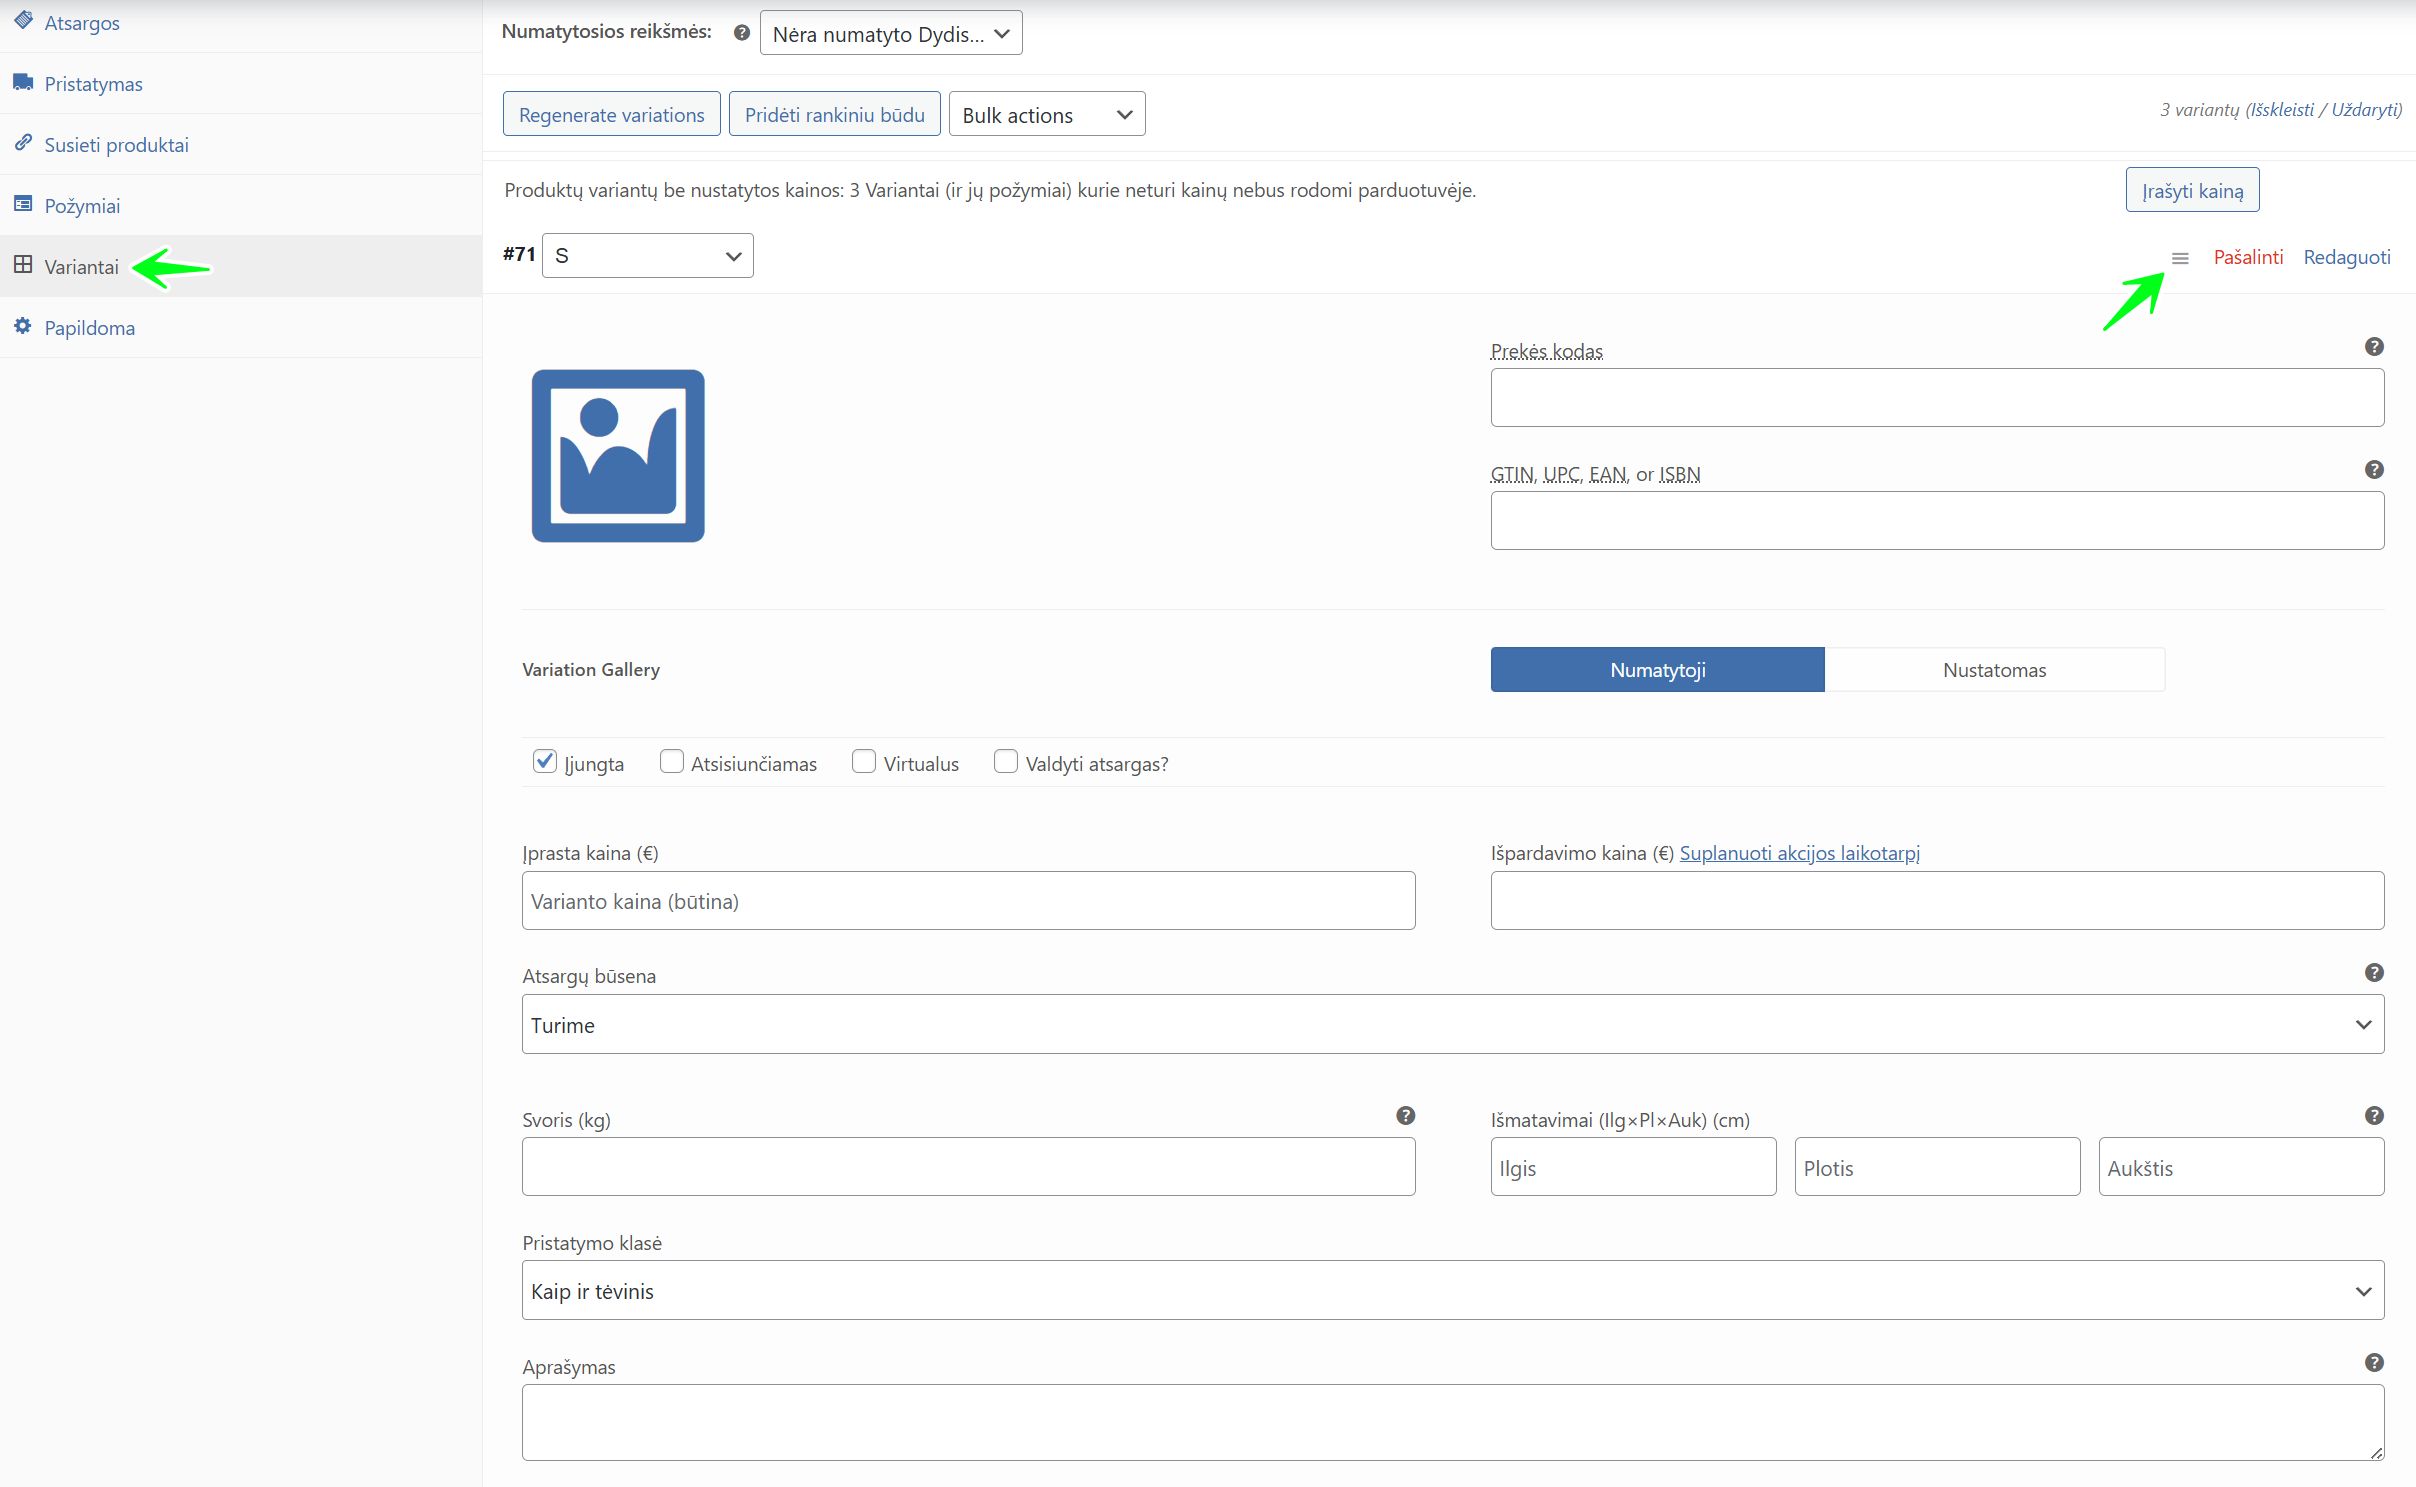Open the size S variation dropdown
This screenshot has height=1487, width=2416.
647,256
